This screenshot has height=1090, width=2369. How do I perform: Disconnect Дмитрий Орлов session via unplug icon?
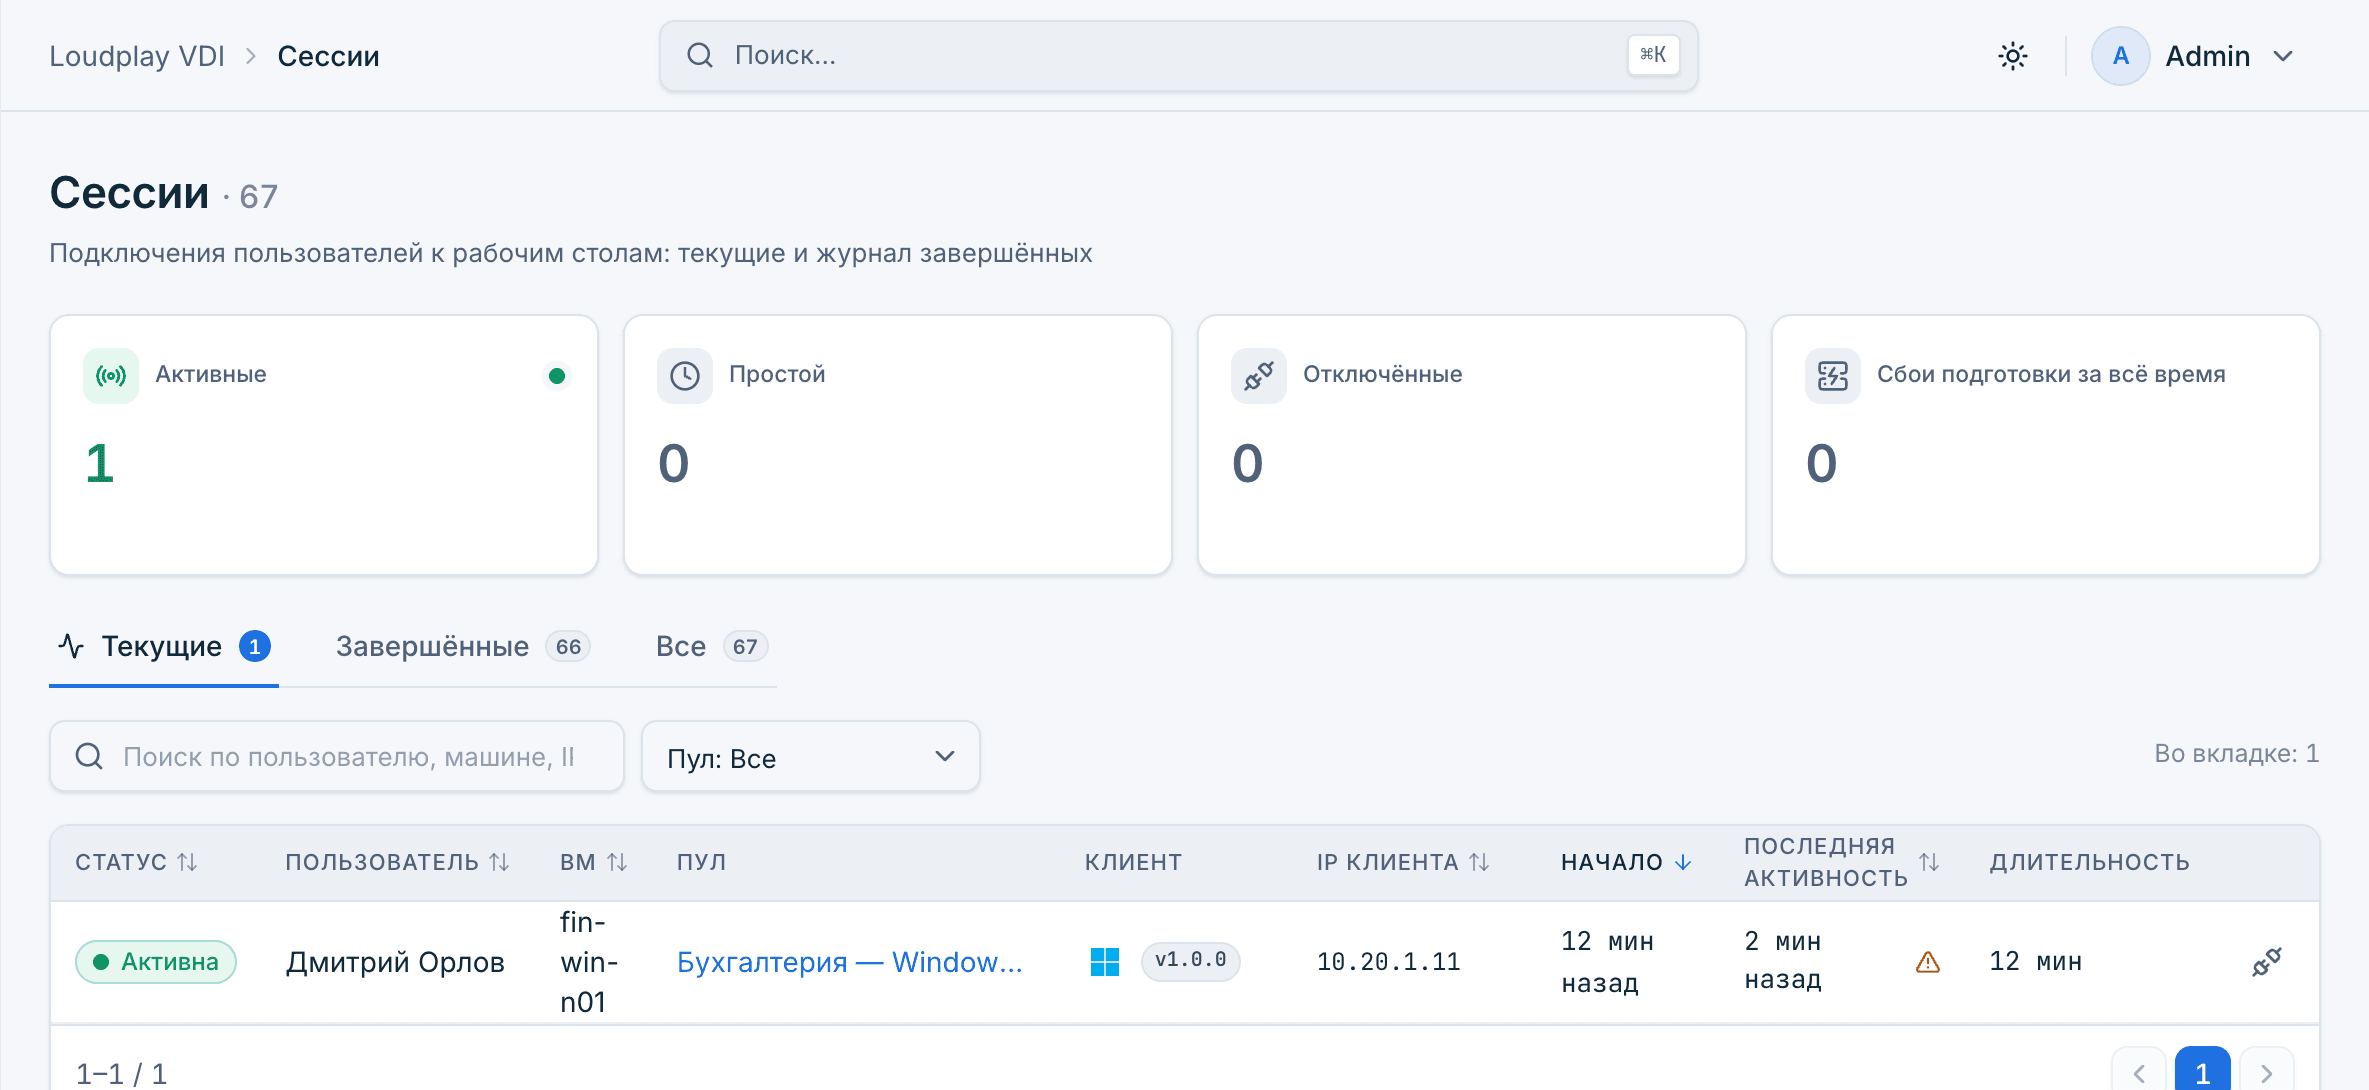click(x=2267, y=962)
